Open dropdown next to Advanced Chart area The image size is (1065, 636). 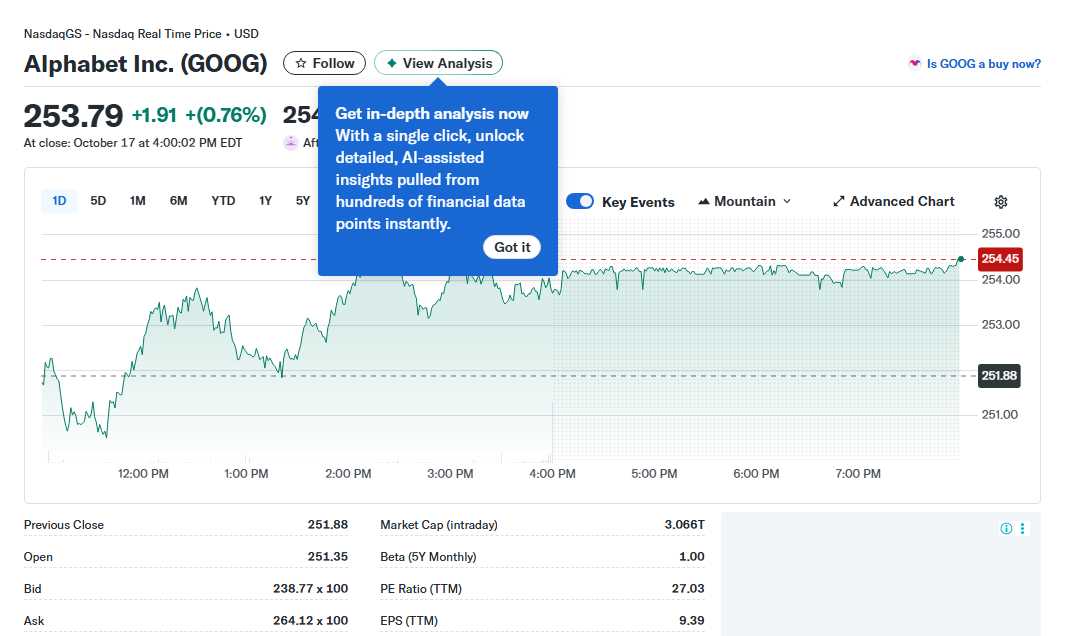coord(786,201)
